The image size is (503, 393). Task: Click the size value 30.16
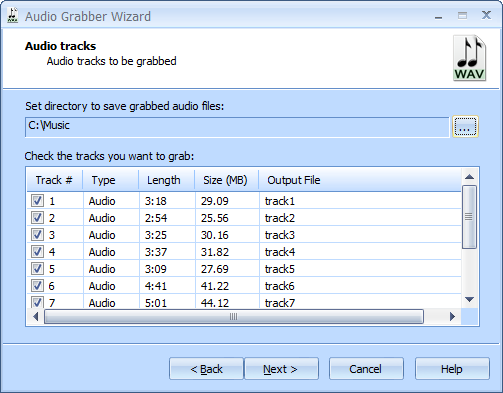point(215,235)
